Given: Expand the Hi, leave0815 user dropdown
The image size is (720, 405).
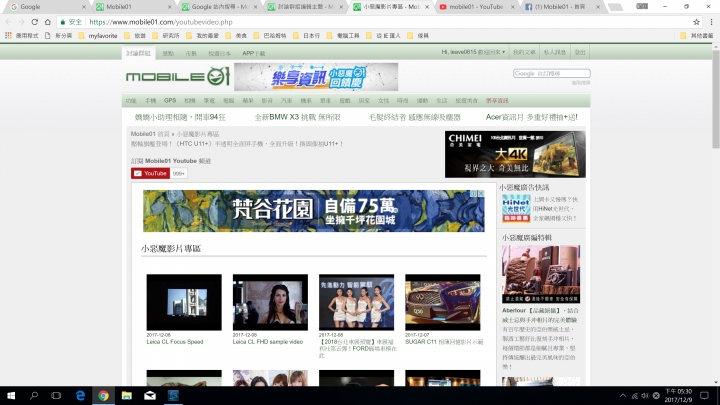Looking at the screenshot, I should [x=473, y=52].
